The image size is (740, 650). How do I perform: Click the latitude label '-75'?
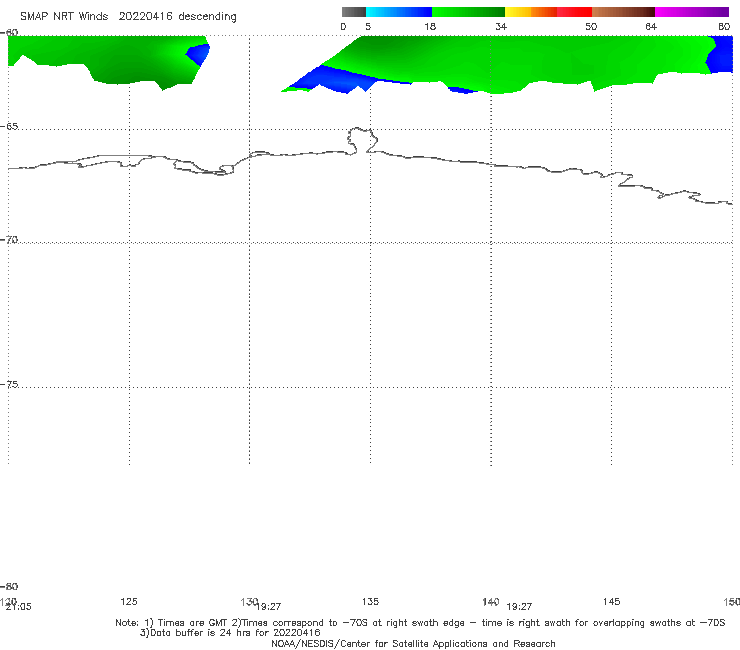pos(9,384)
